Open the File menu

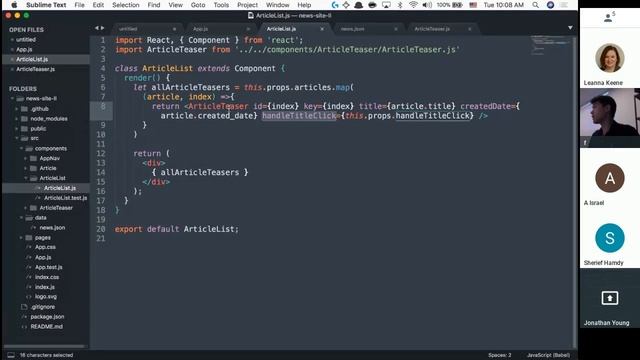(x=80, y=5)
